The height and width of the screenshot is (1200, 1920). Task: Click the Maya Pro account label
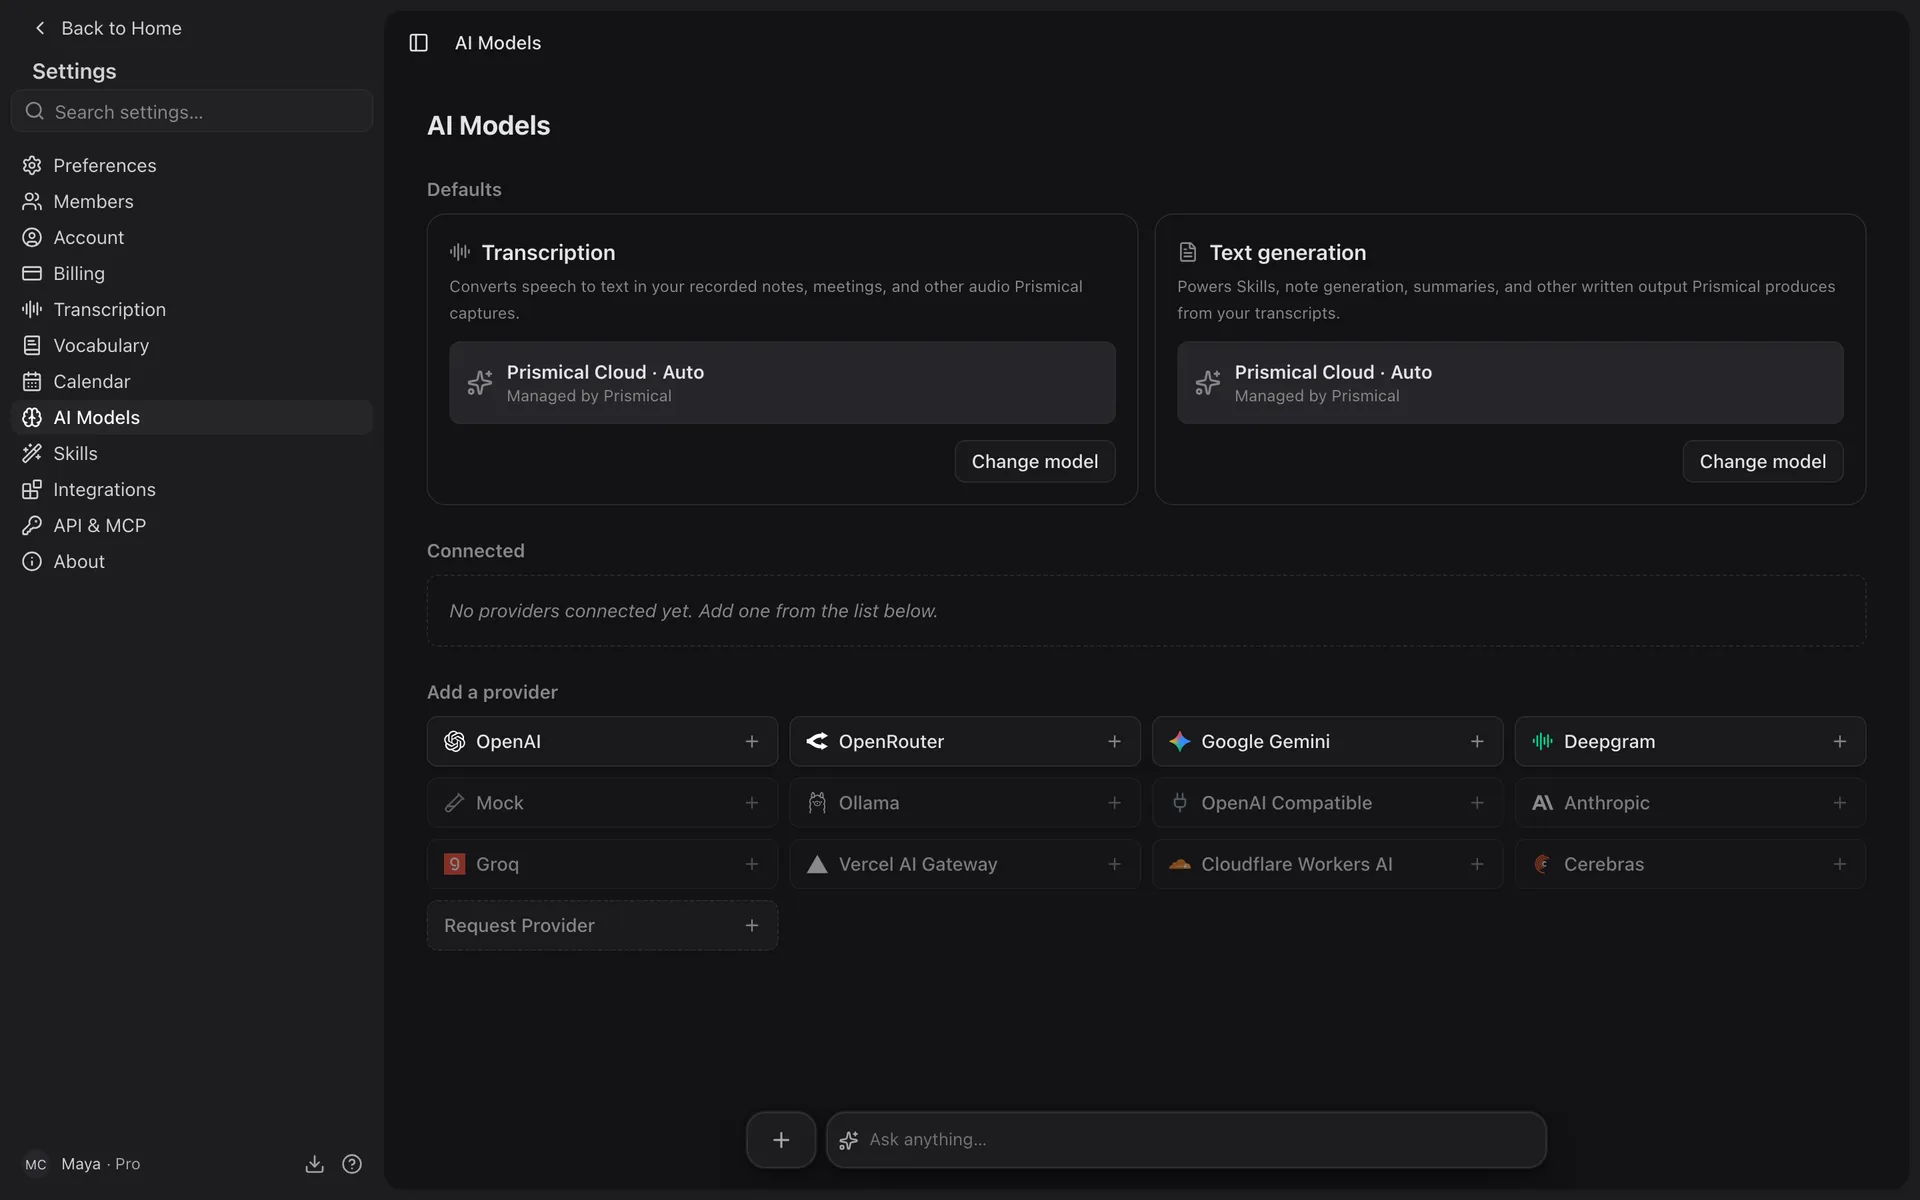coord(100,1164)
